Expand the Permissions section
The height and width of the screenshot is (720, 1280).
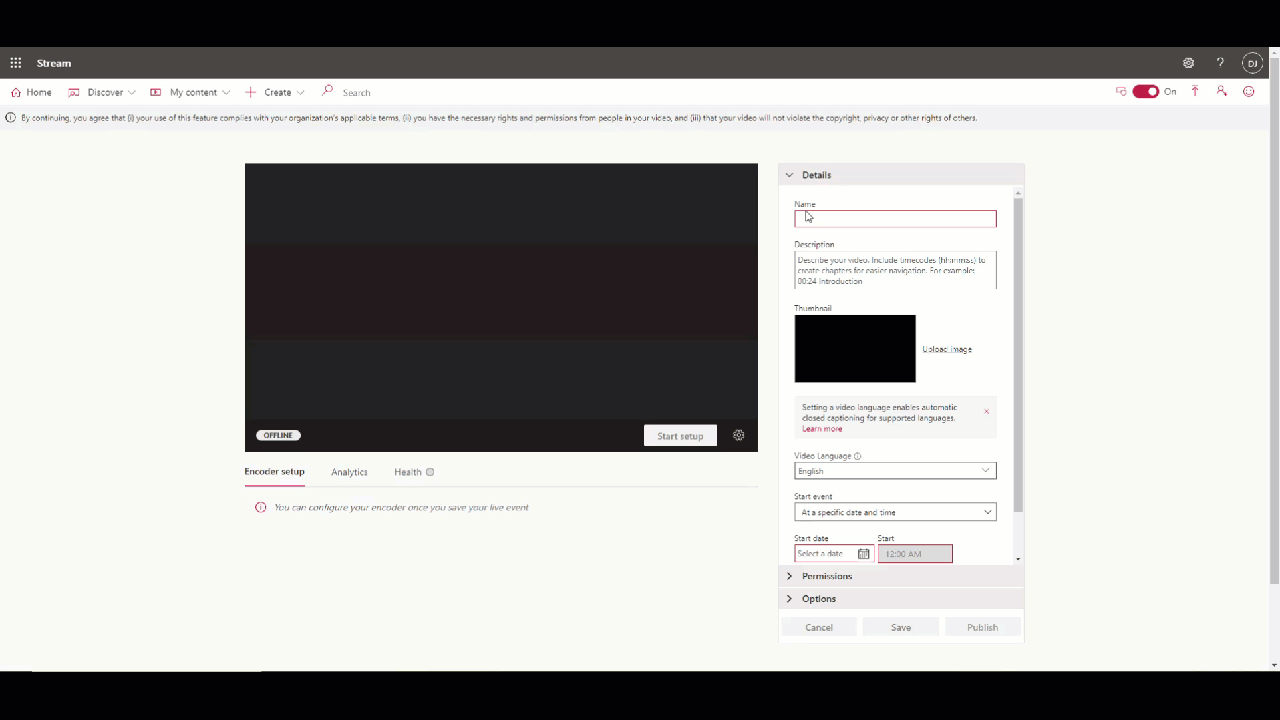click(901, 576)
